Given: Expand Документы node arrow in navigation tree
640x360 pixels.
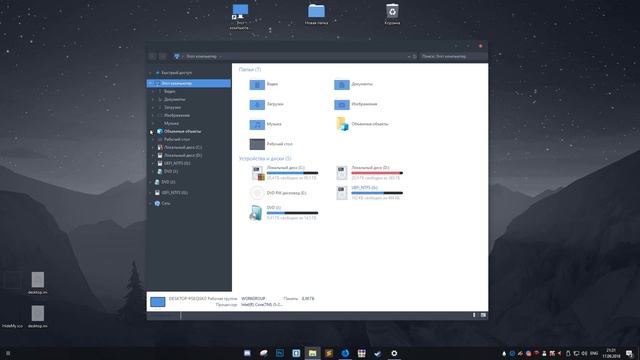Looking at the screenshot, I should [x=154, y=99].
